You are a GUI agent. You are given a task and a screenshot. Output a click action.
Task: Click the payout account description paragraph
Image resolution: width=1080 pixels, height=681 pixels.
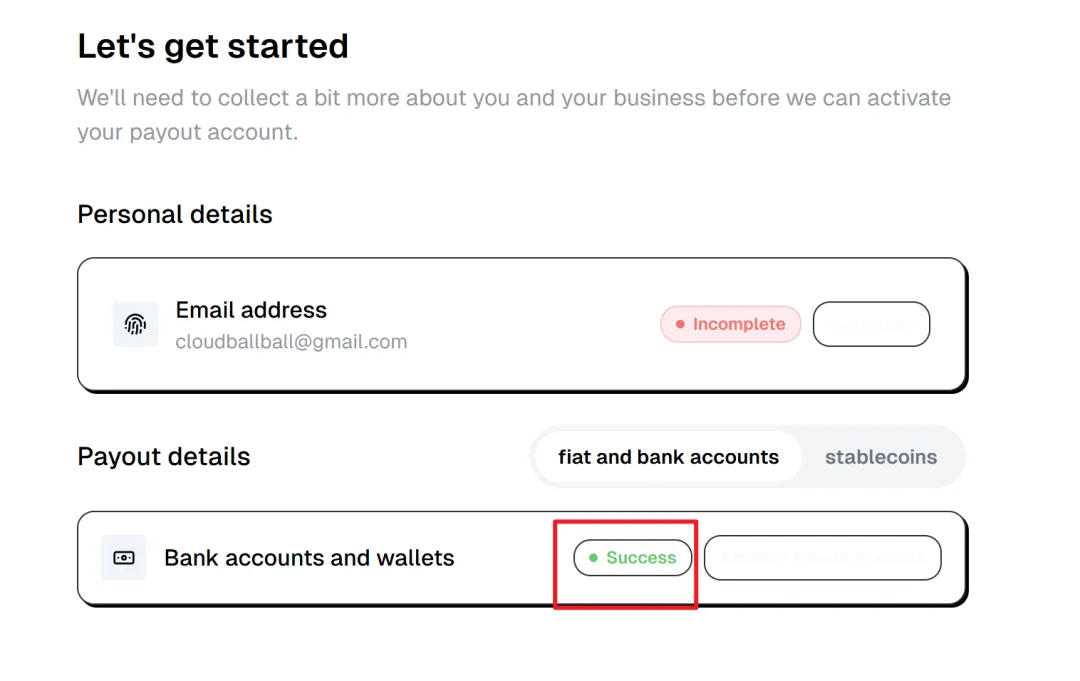(x=513, y=115)
